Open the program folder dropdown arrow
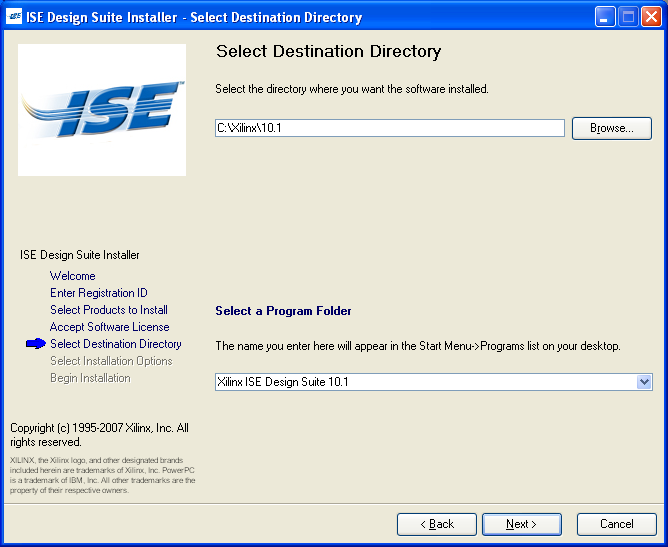Image resolution: width=668 pixels, height=547 pixels. (644, 382)
